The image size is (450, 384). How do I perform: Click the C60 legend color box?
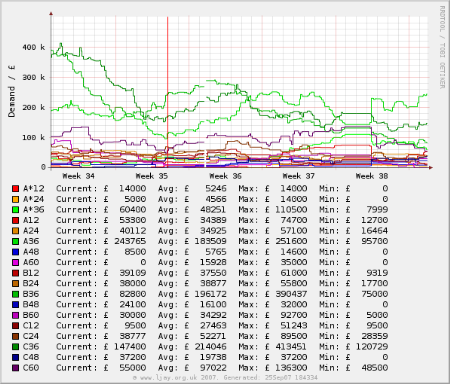[x=15, y=368]
